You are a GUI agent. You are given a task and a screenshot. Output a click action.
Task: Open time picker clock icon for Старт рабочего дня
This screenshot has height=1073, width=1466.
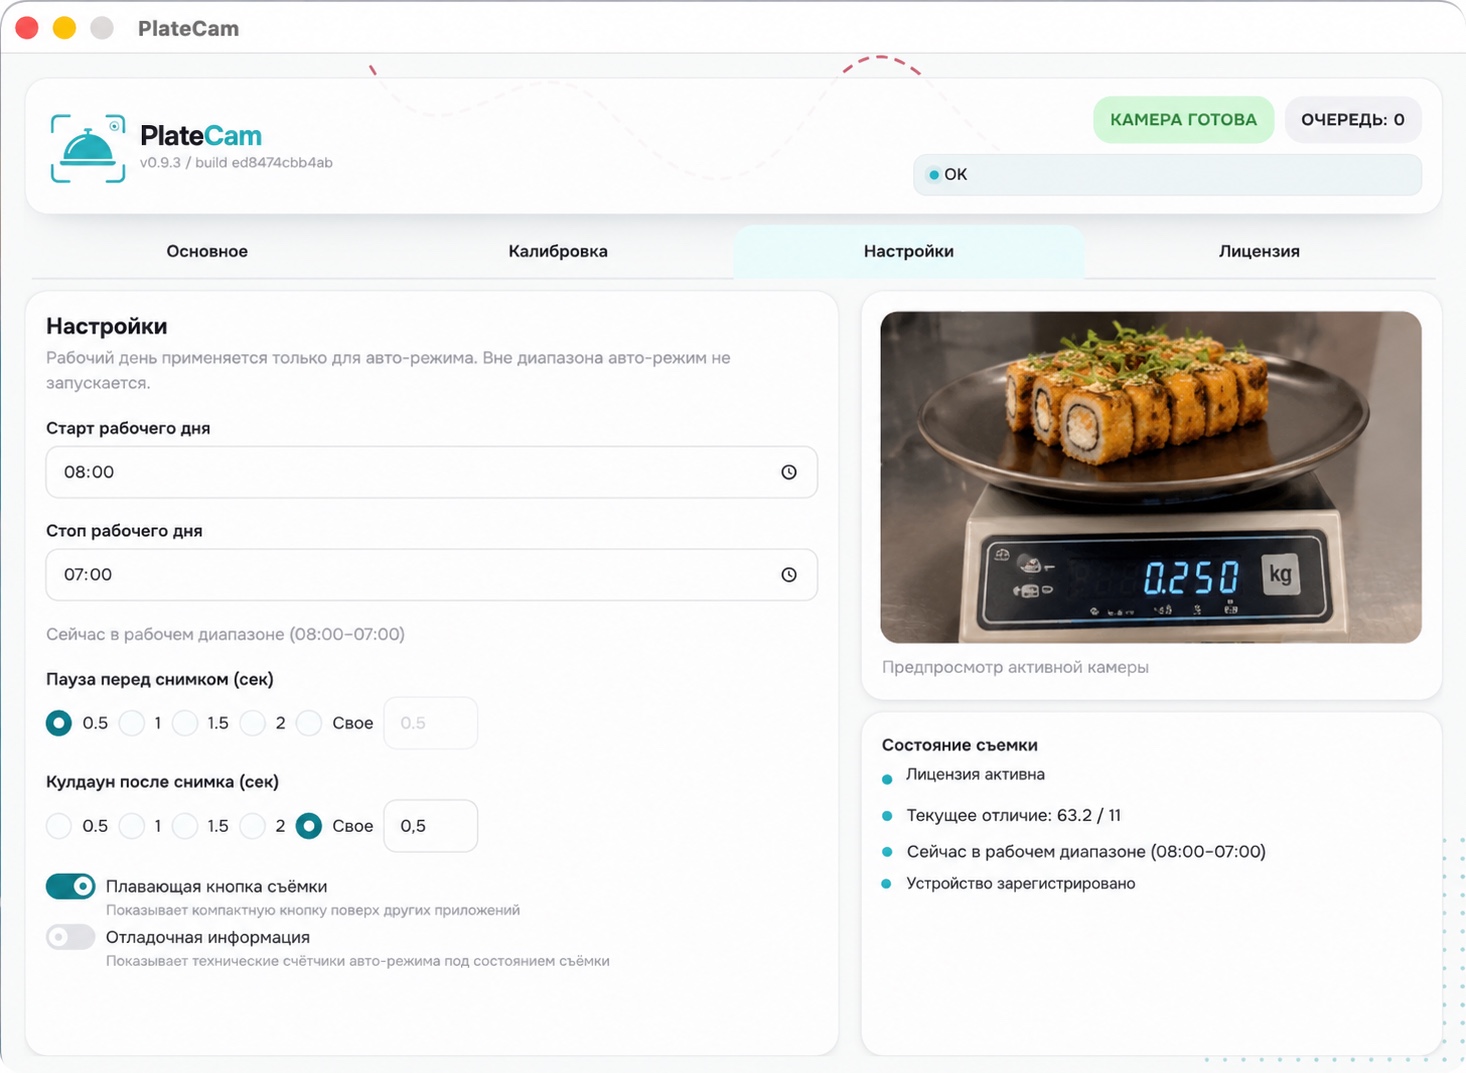coord(789,472)
